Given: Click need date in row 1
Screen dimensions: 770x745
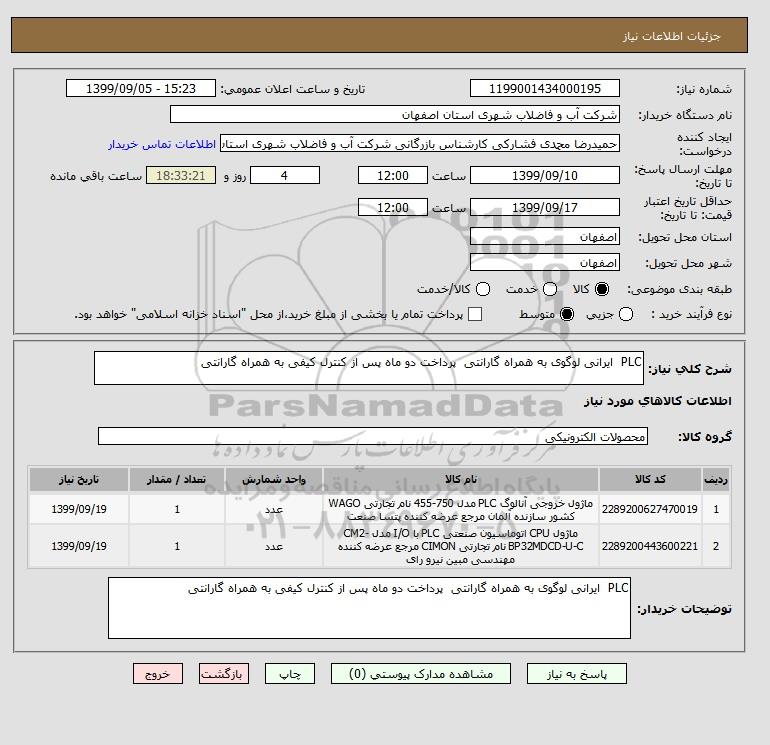Looking at the screenshot, I should (x=79, y=509).
